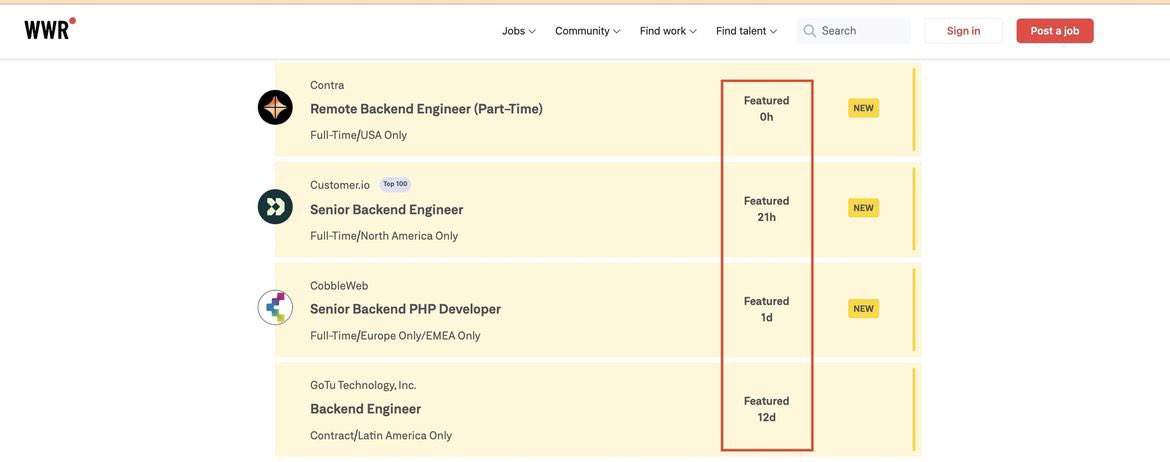The image size is (1170, 462).
Task: Click the Featured 0h label
Action: (x=766, y=109)
